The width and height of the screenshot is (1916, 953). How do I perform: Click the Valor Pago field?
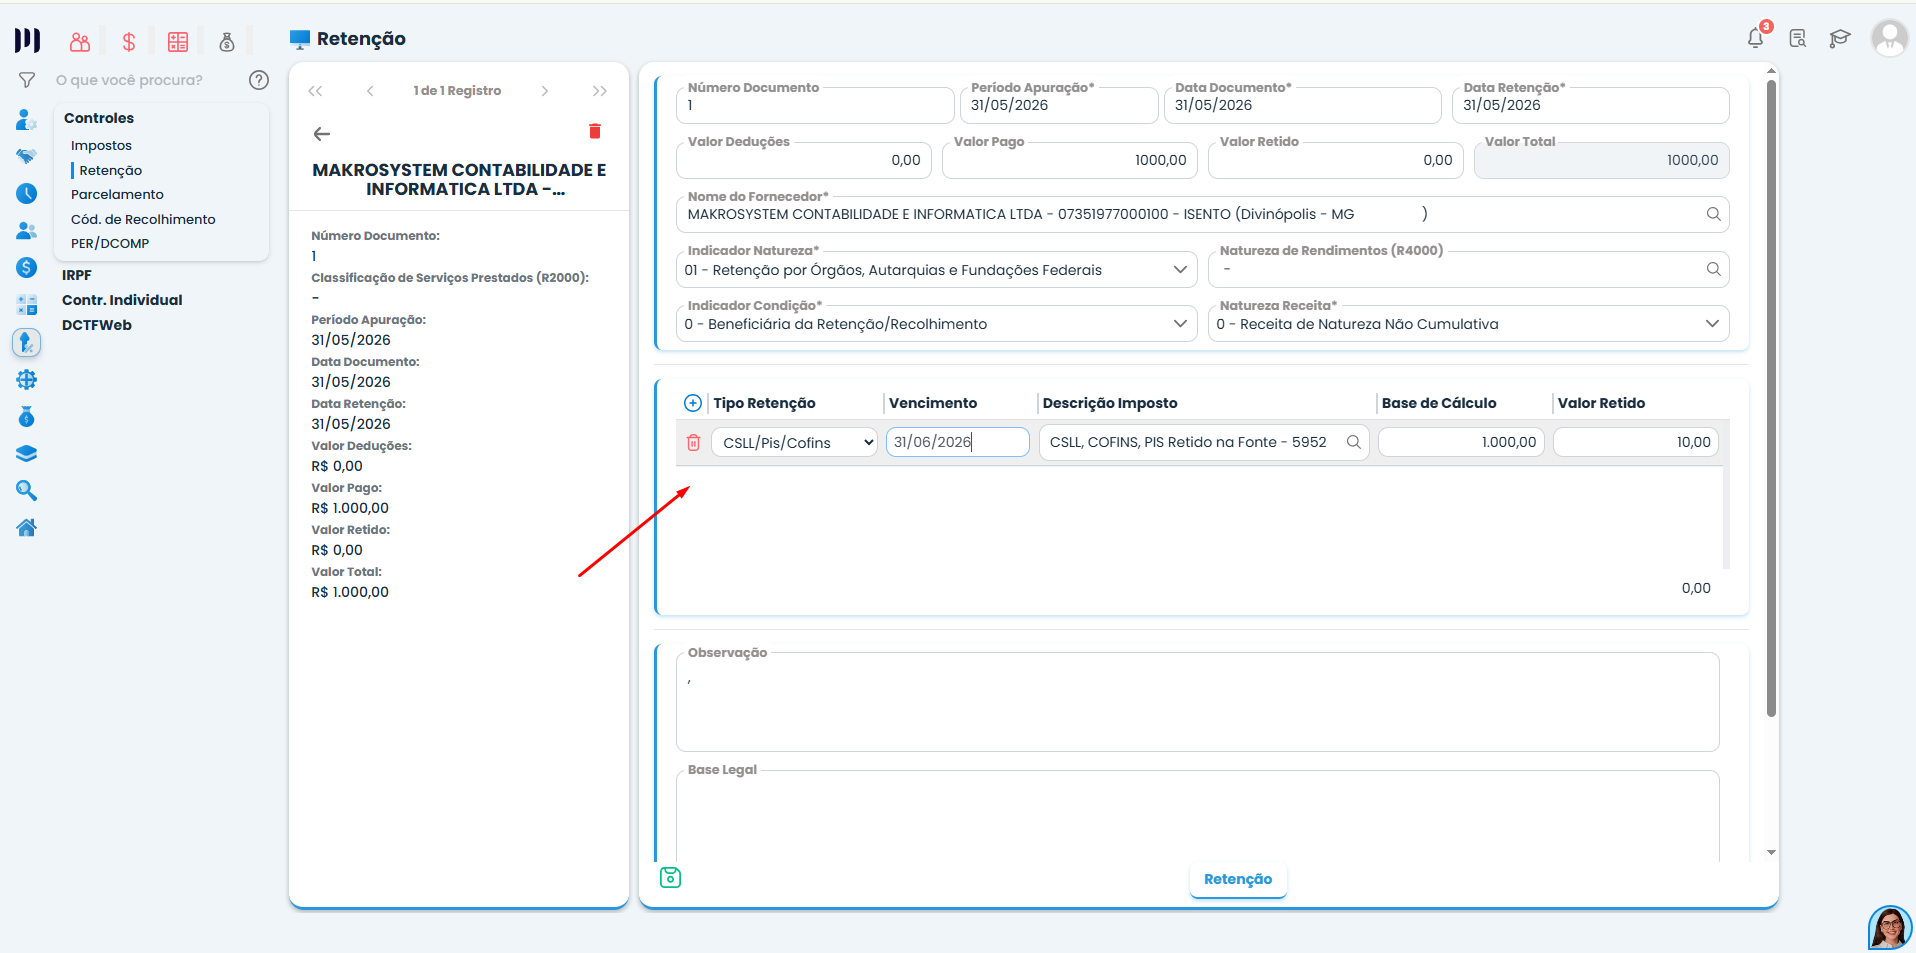point(1070,160)
